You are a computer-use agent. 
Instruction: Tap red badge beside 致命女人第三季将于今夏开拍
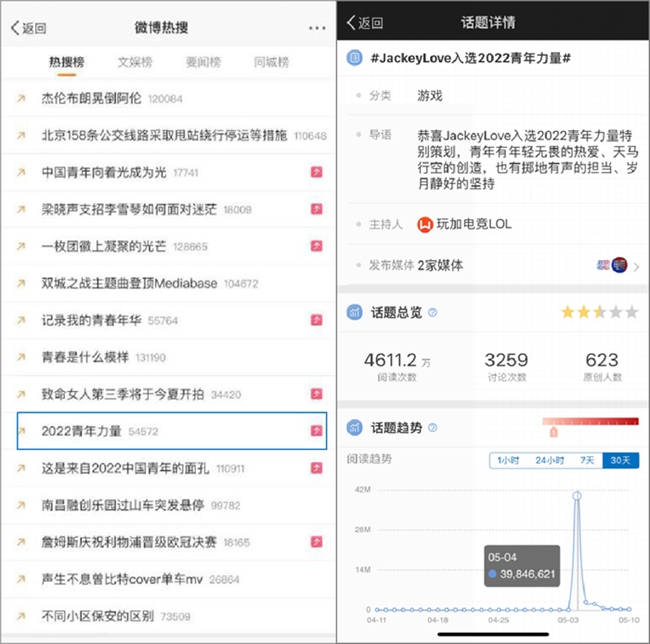(x=317, y=394)
